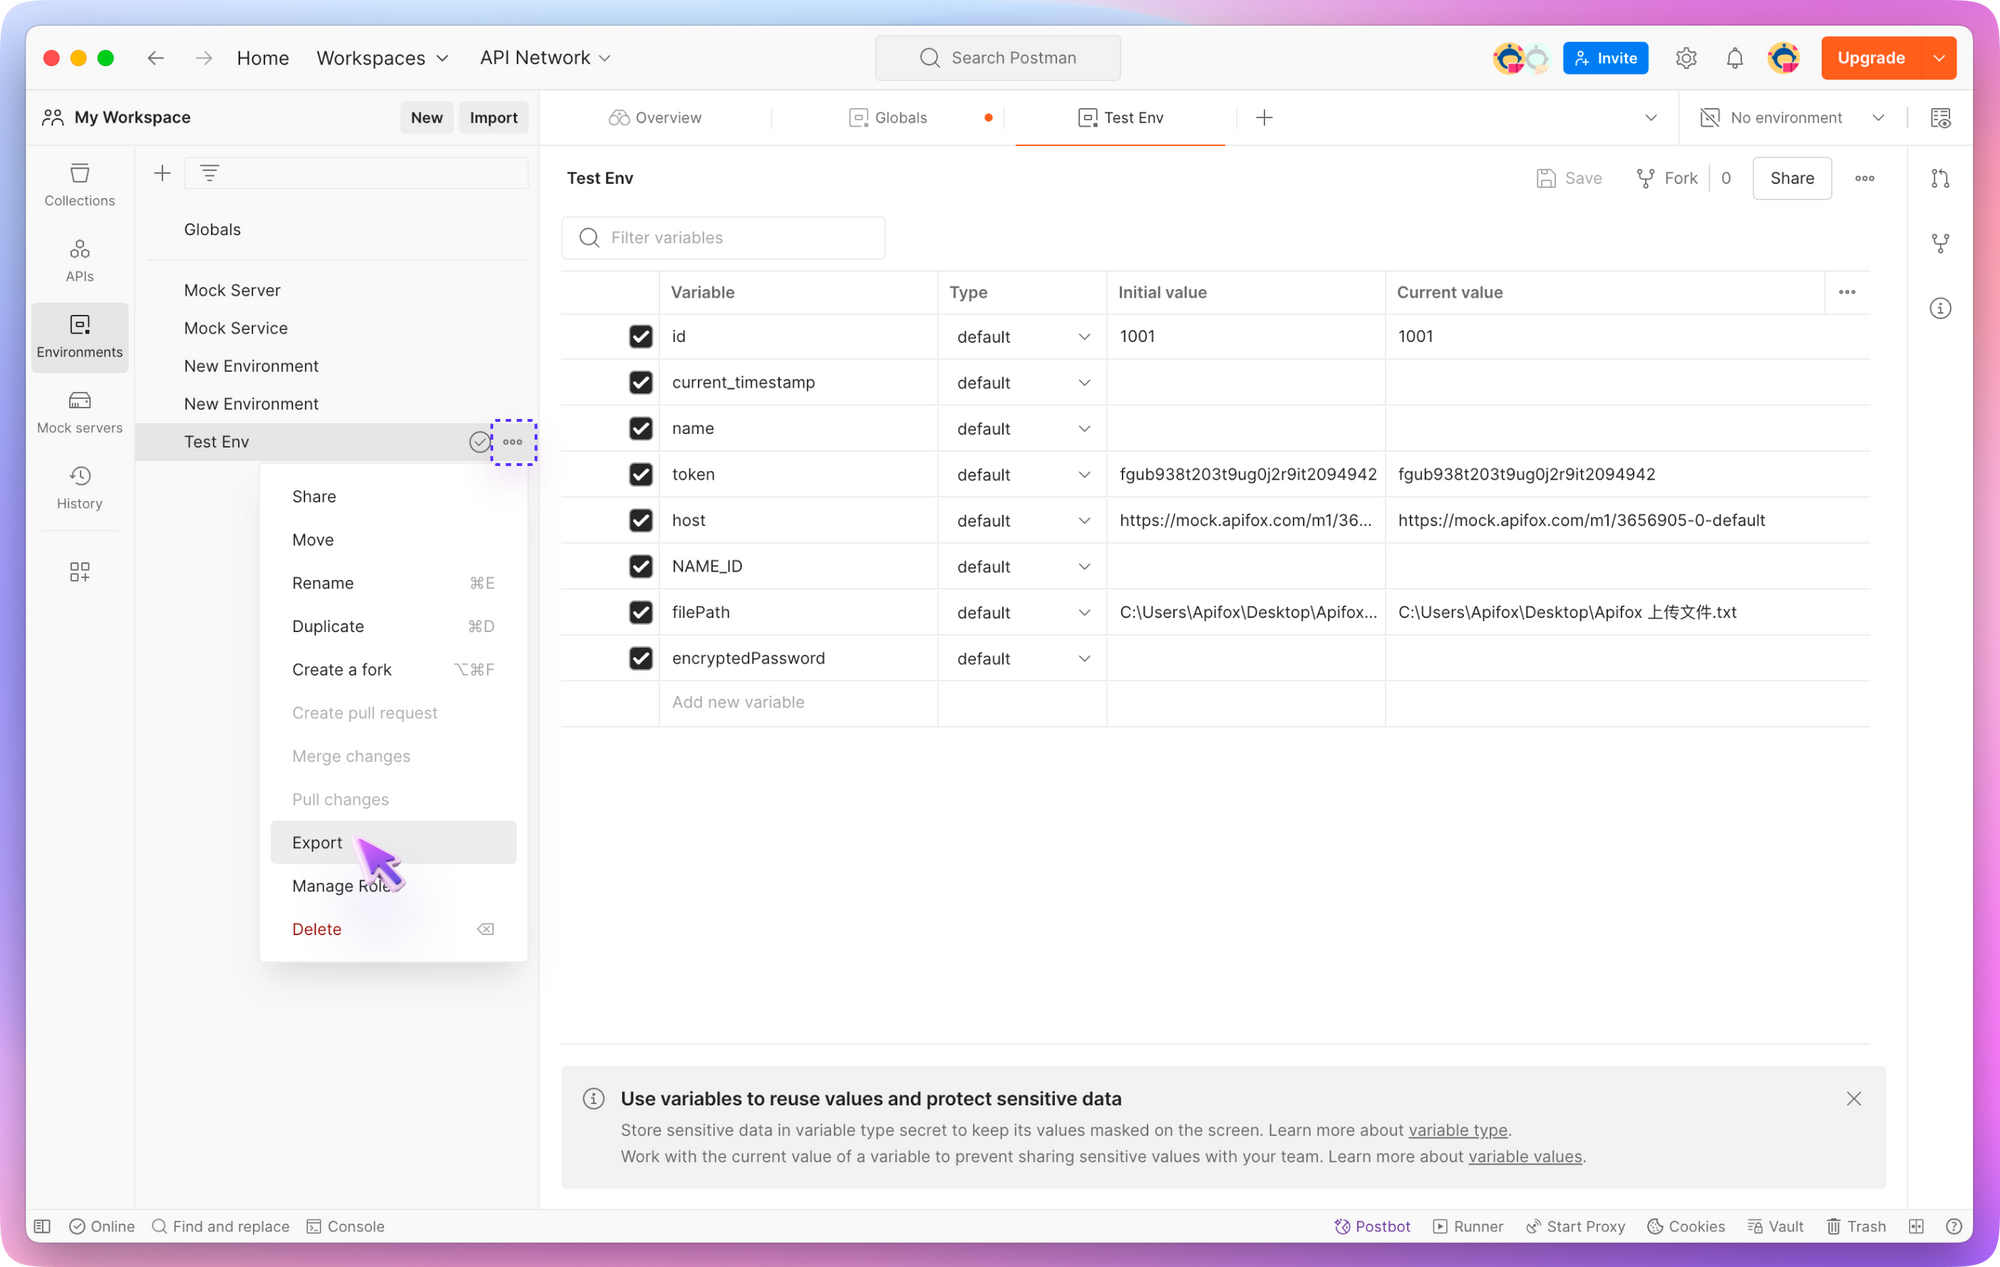
Task: Open the pull requests icon in right sidebar
Action: pyautogui.click(x=1941, y=178)
